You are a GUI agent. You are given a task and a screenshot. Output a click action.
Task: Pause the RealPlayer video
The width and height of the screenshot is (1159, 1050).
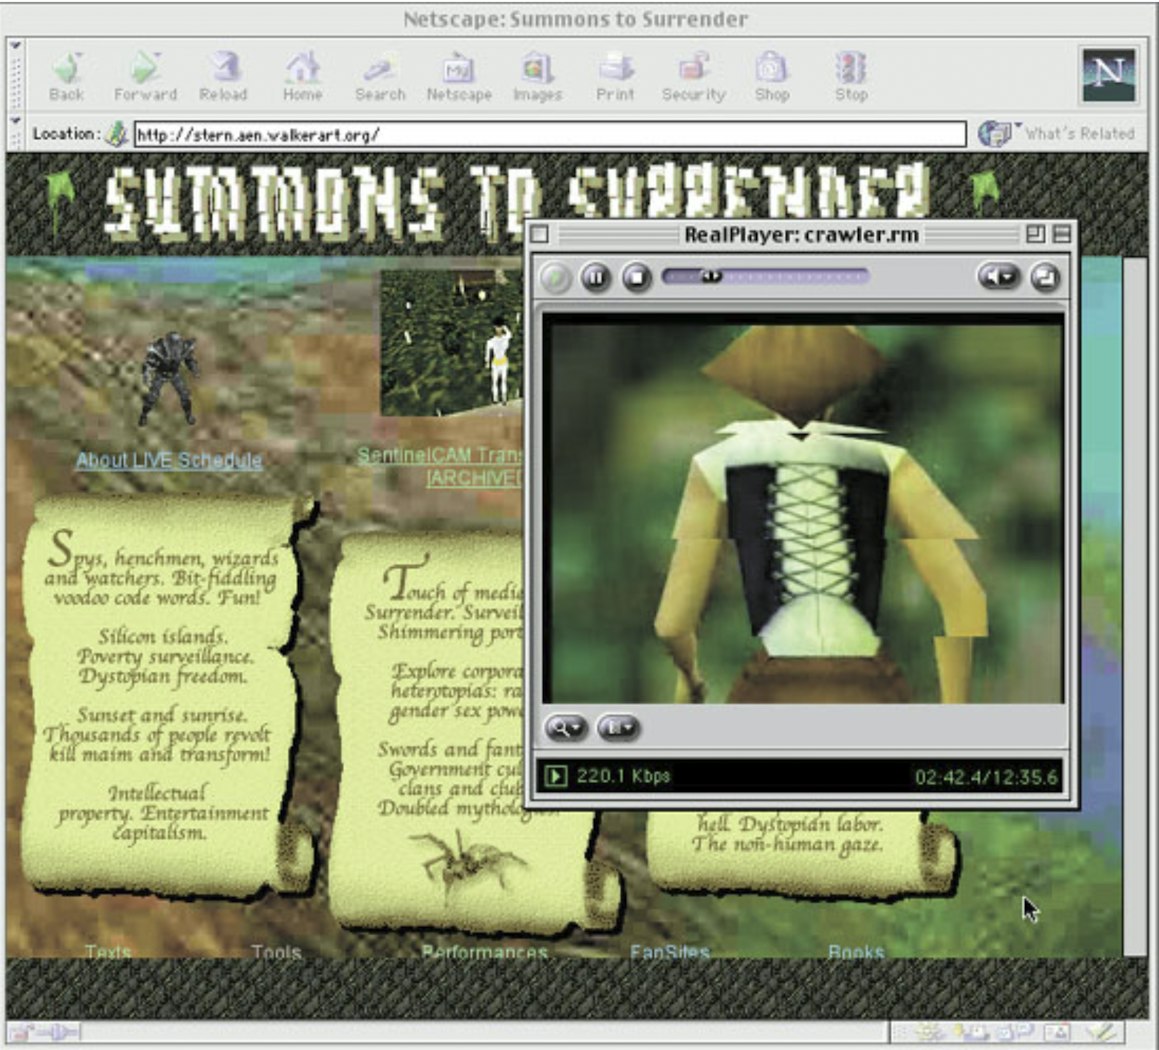(595, 278)
